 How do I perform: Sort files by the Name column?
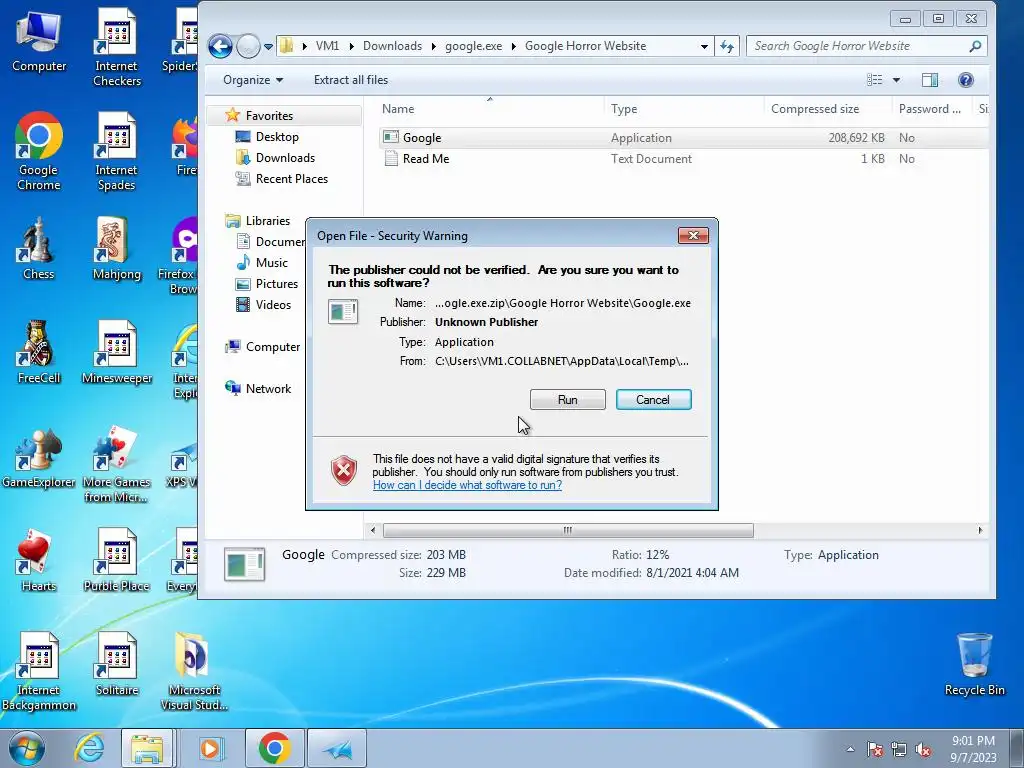[490, 109]
